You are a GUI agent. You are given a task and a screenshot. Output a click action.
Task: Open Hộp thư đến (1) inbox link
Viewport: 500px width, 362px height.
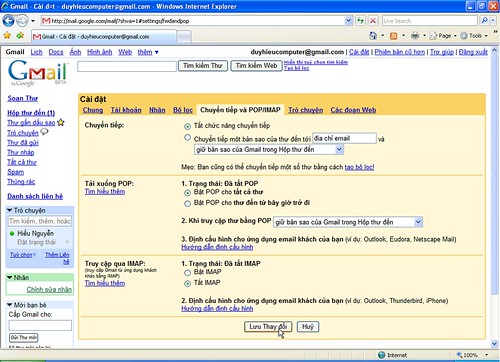tap(31, 113)
